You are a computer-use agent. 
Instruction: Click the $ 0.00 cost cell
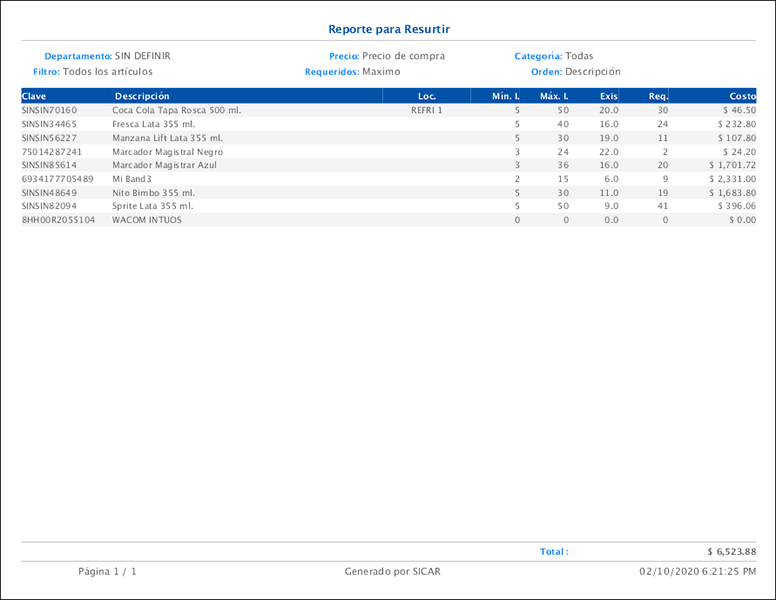[x=742, y=220]
